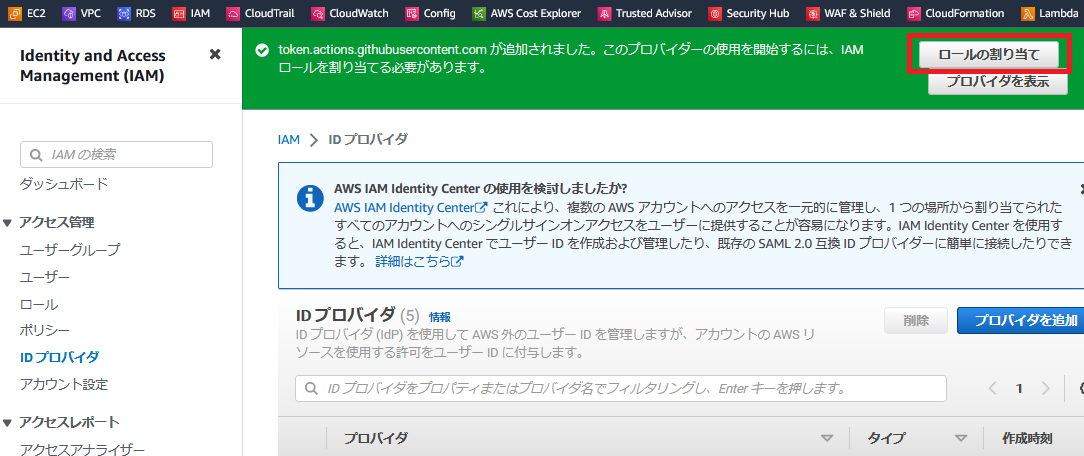The image size is (1084, 456).
Task: Collapse the アクセス管理 section
Action: (x=7, y=222)
